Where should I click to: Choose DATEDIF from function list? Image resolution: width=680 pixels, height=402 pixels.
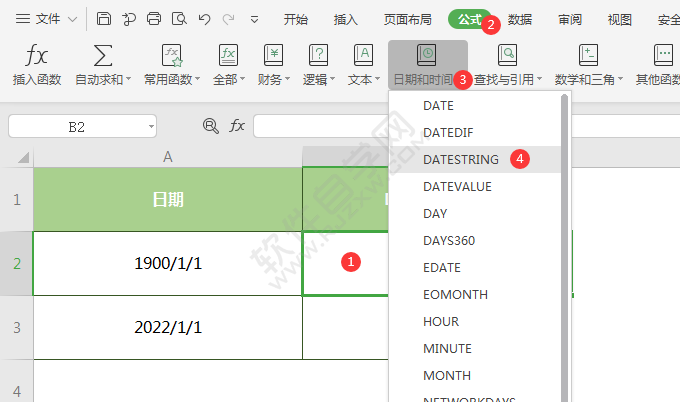475,132
